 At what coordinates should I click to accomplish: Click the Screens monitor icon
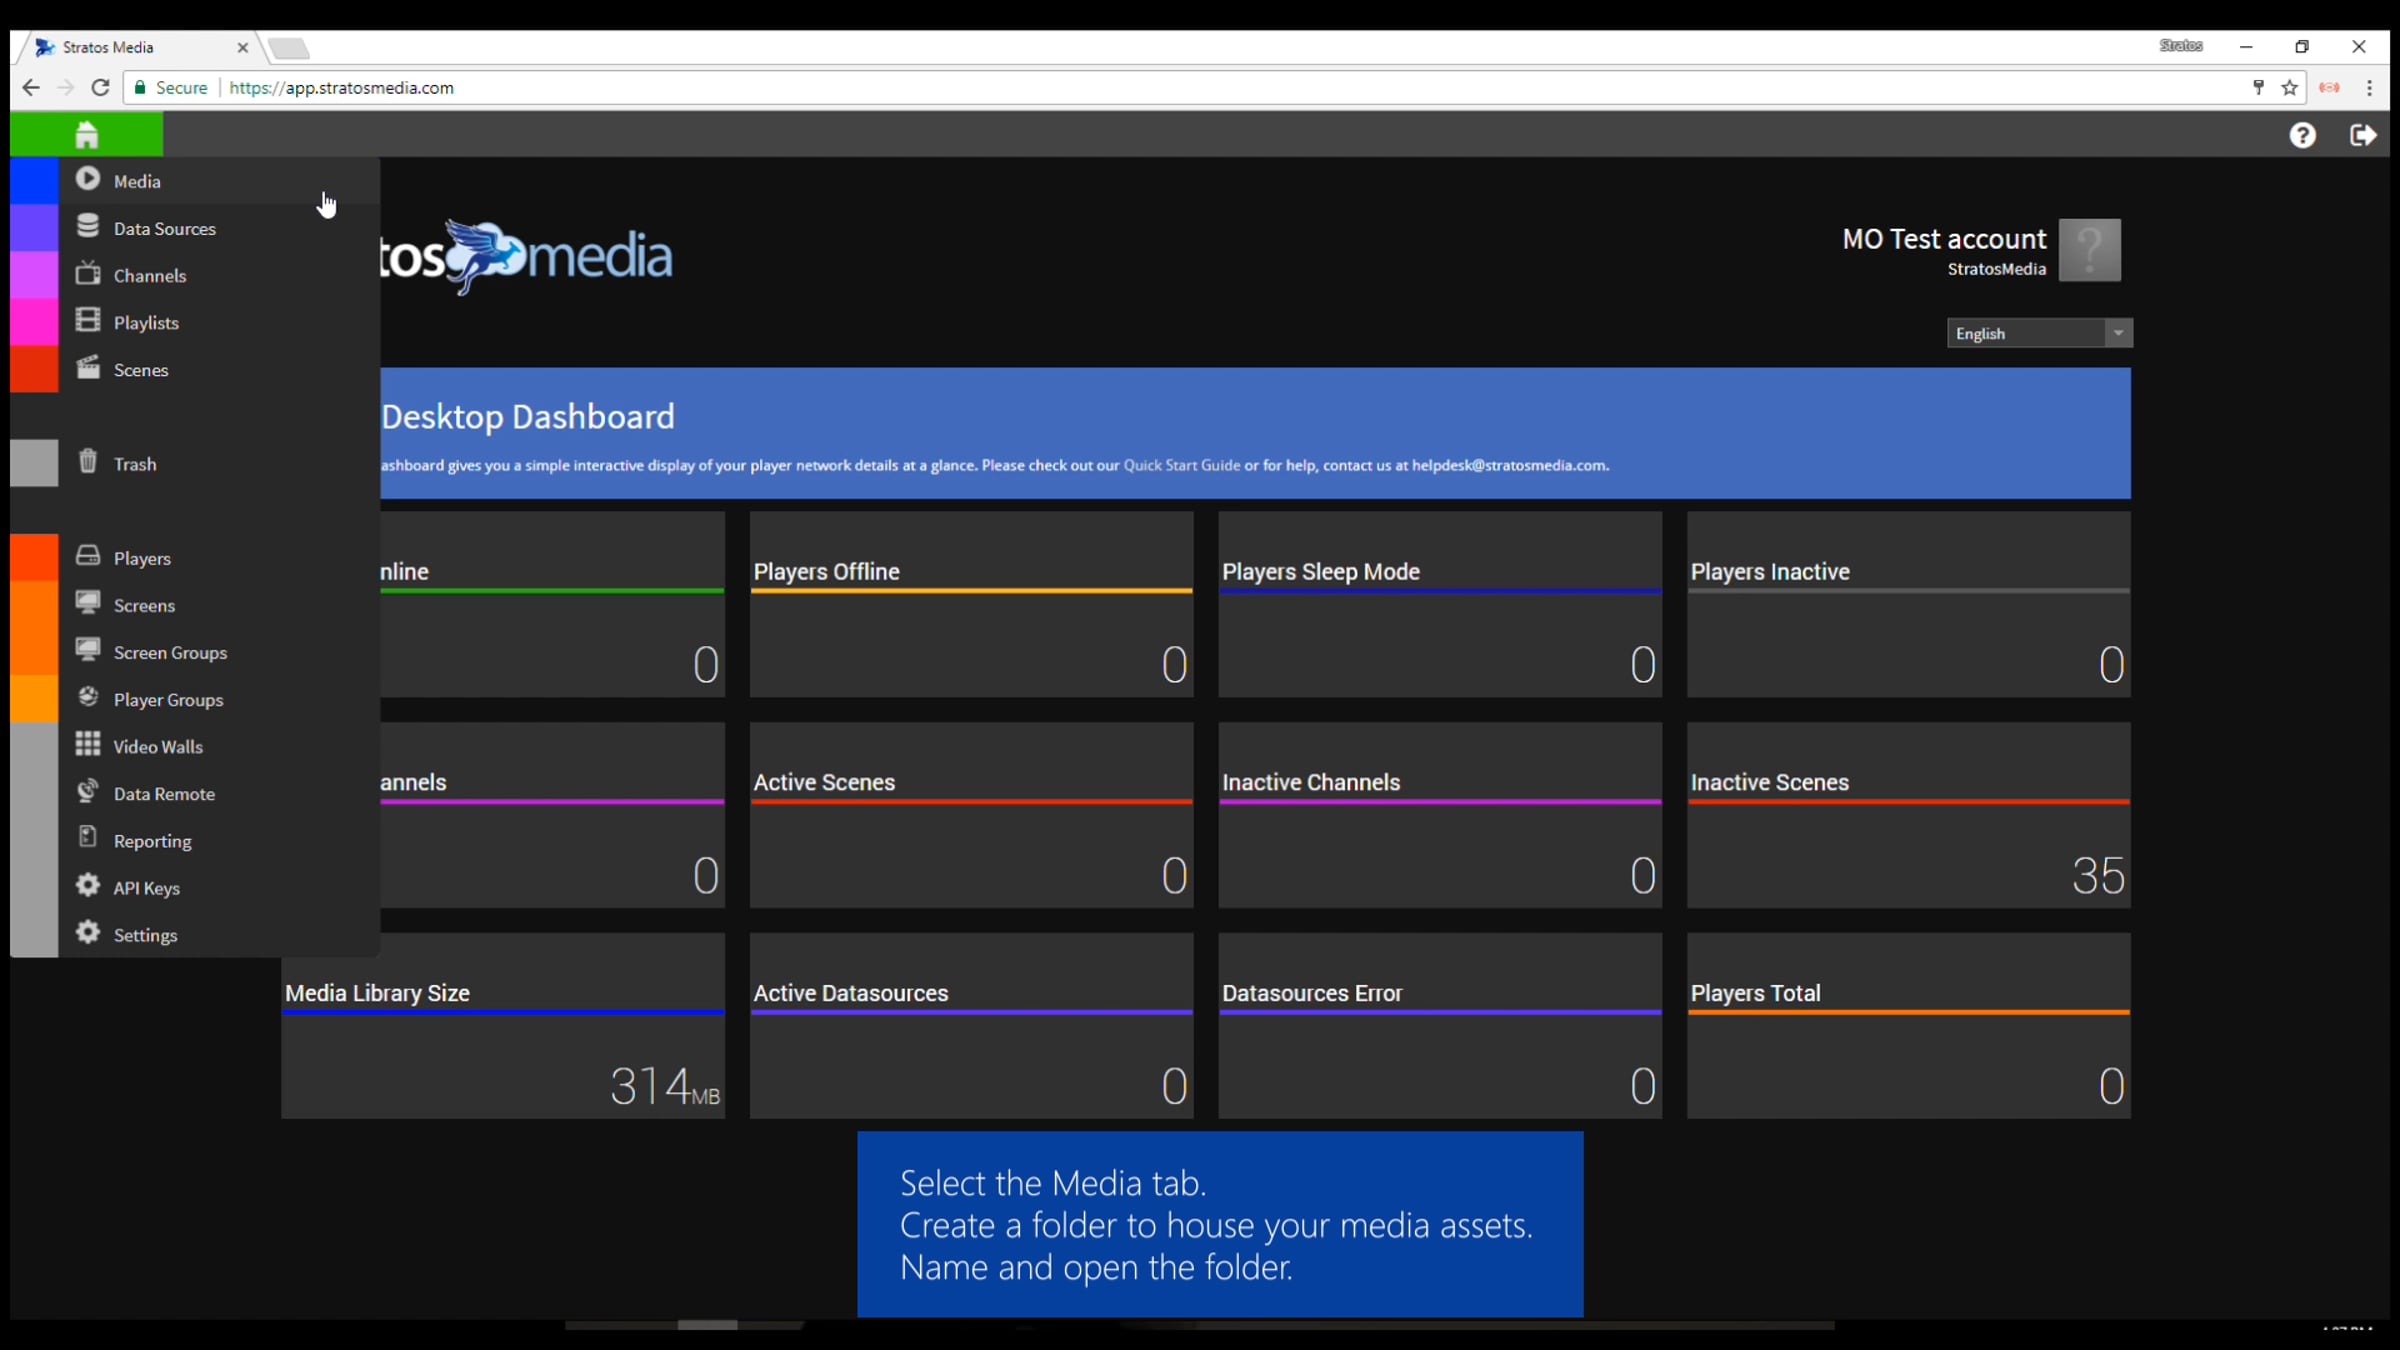point(88,603)
